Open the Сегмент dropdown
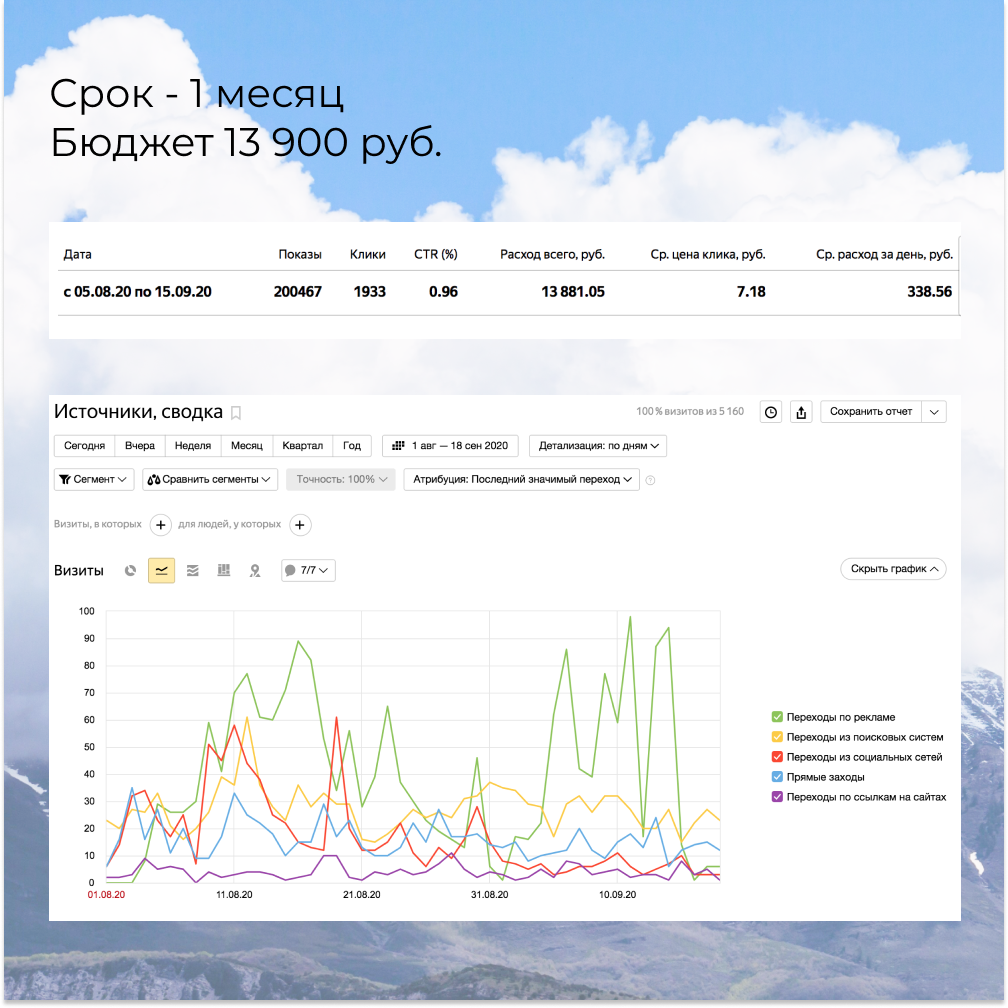 click(x=94, y=480)
